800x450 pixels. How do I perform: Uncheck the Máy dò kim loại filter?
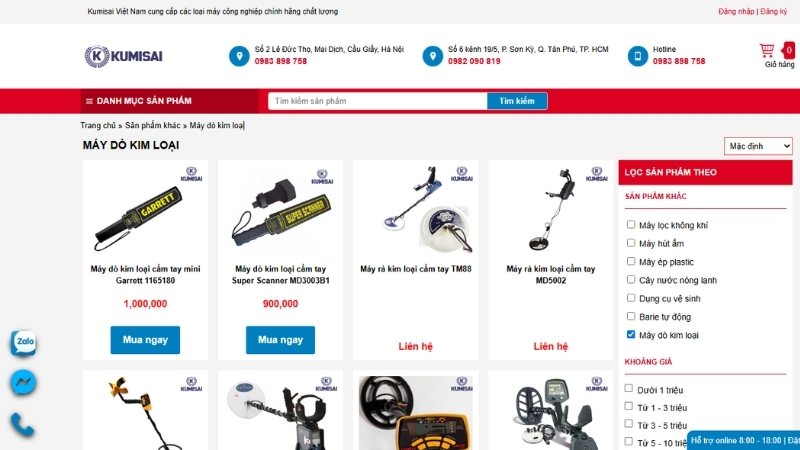point(631,335)
